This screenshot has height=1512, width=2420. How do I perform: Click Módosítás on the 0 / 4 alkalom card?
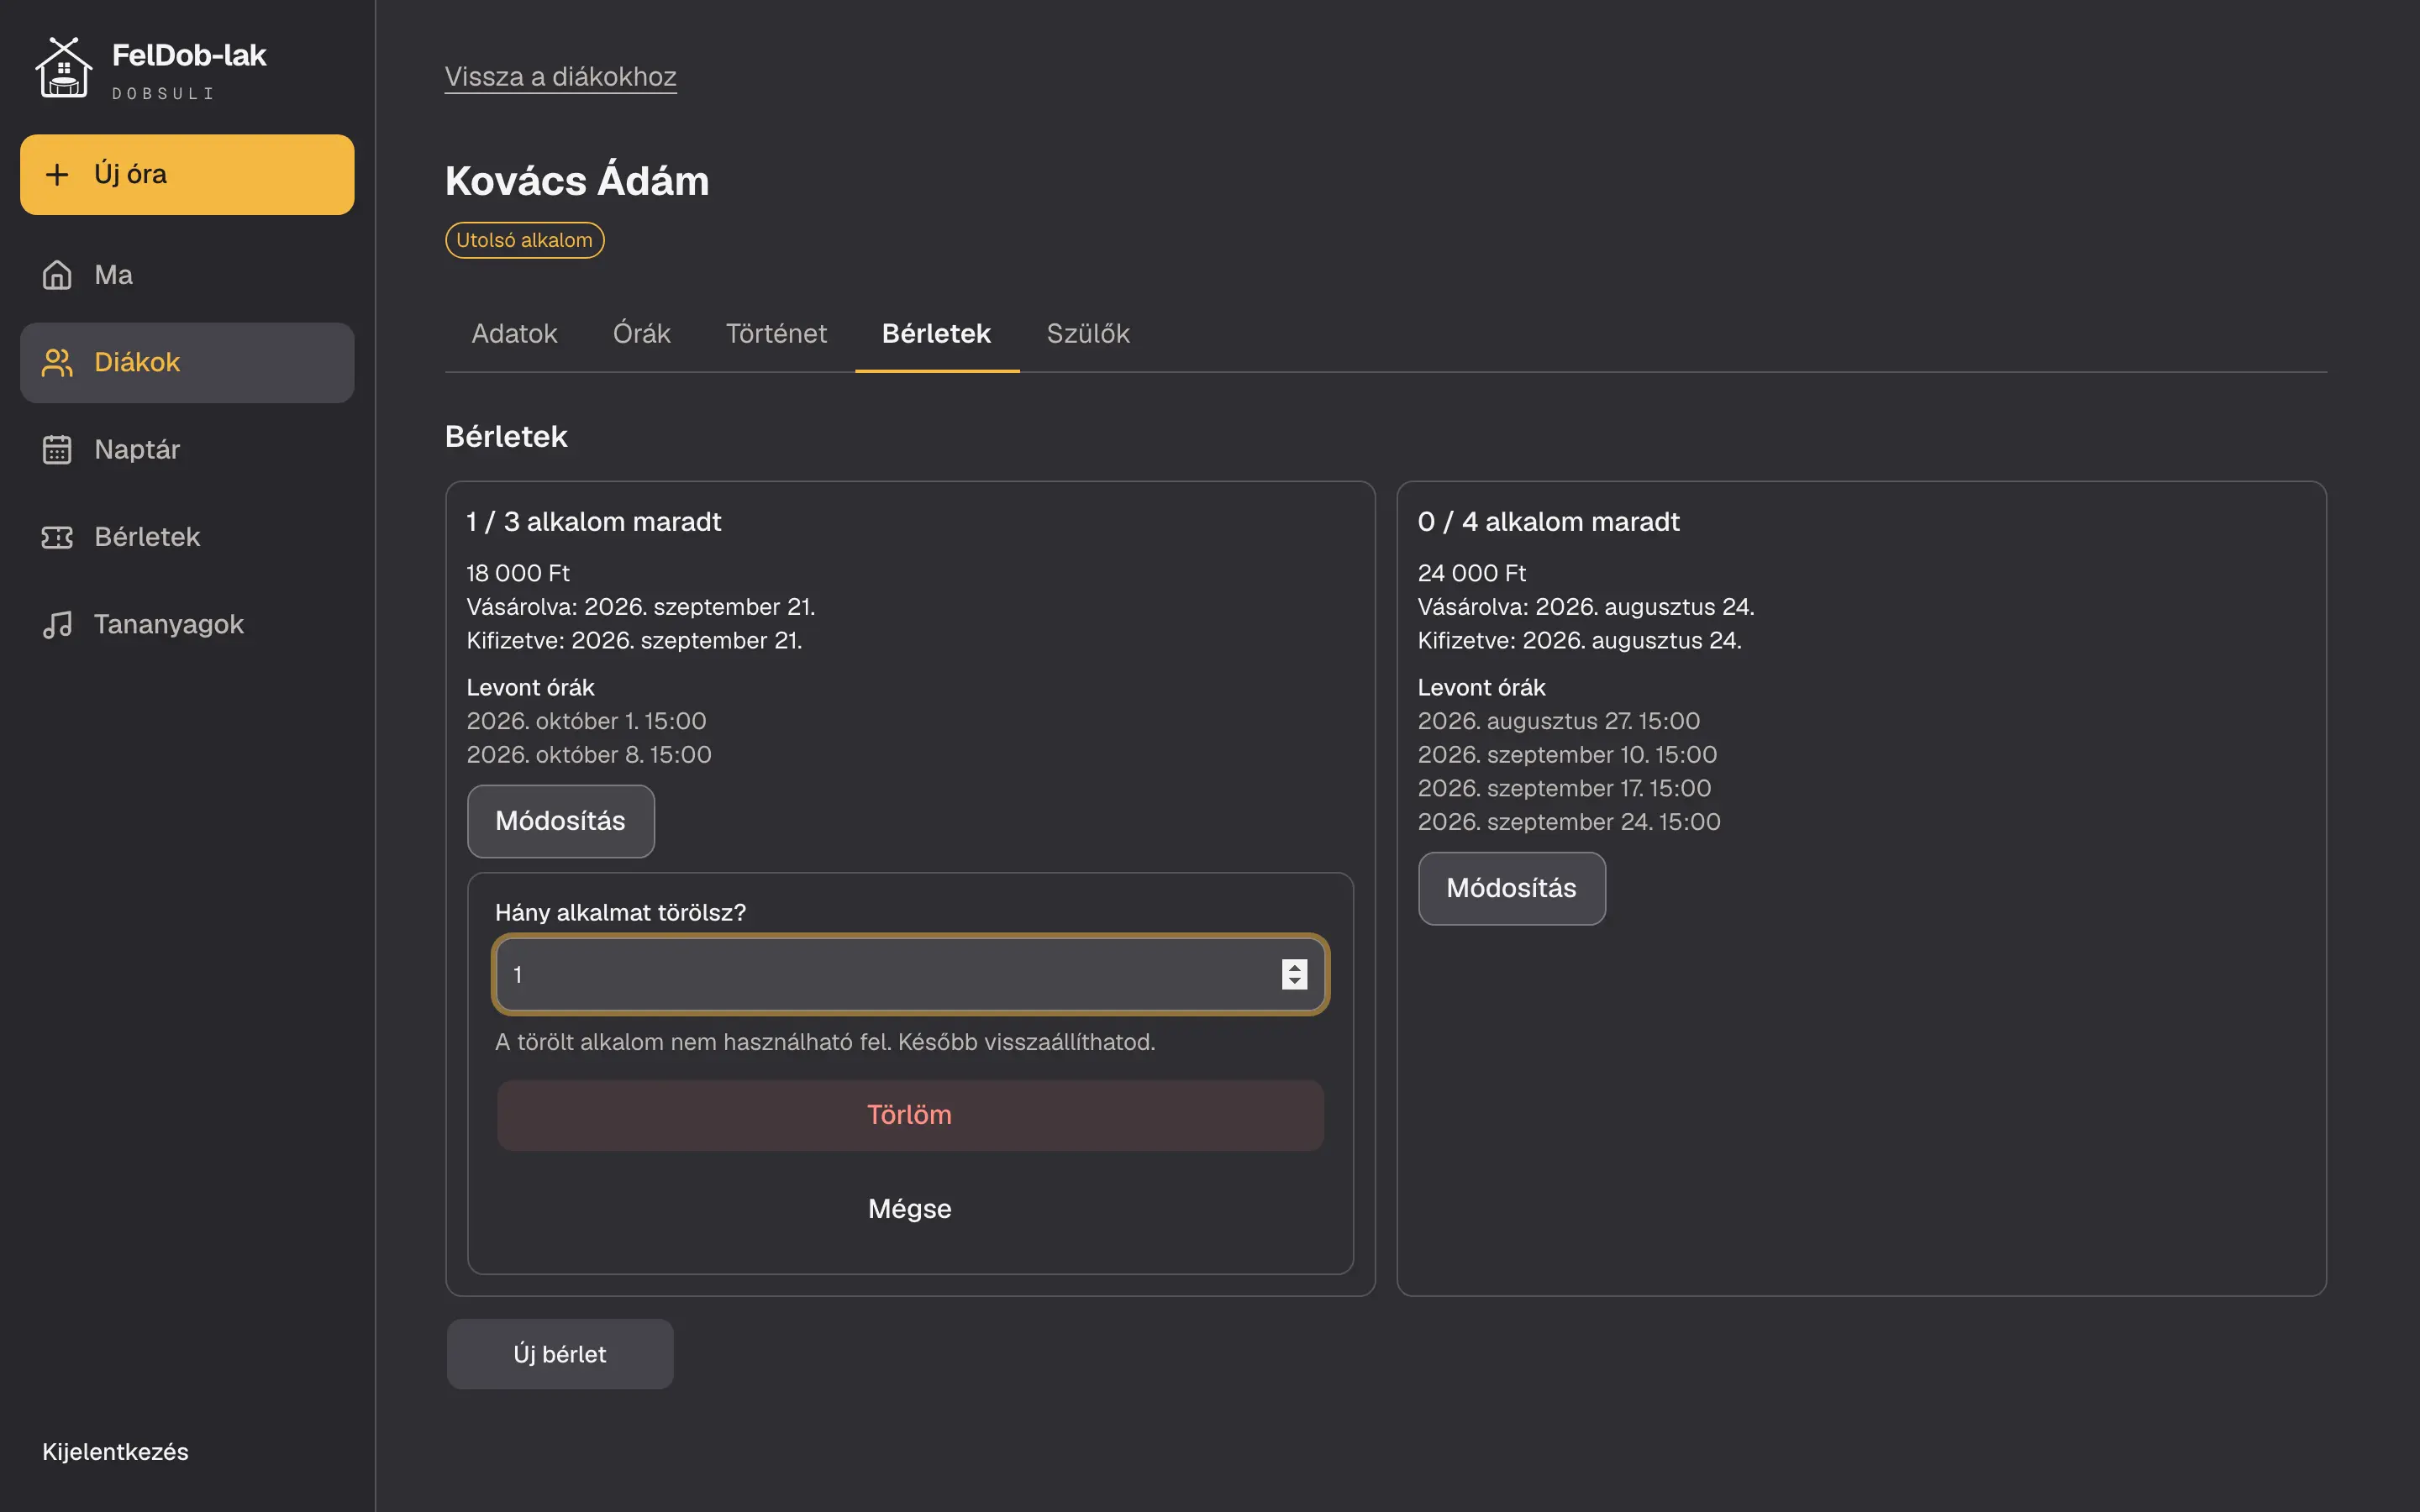click(1512, 888)
